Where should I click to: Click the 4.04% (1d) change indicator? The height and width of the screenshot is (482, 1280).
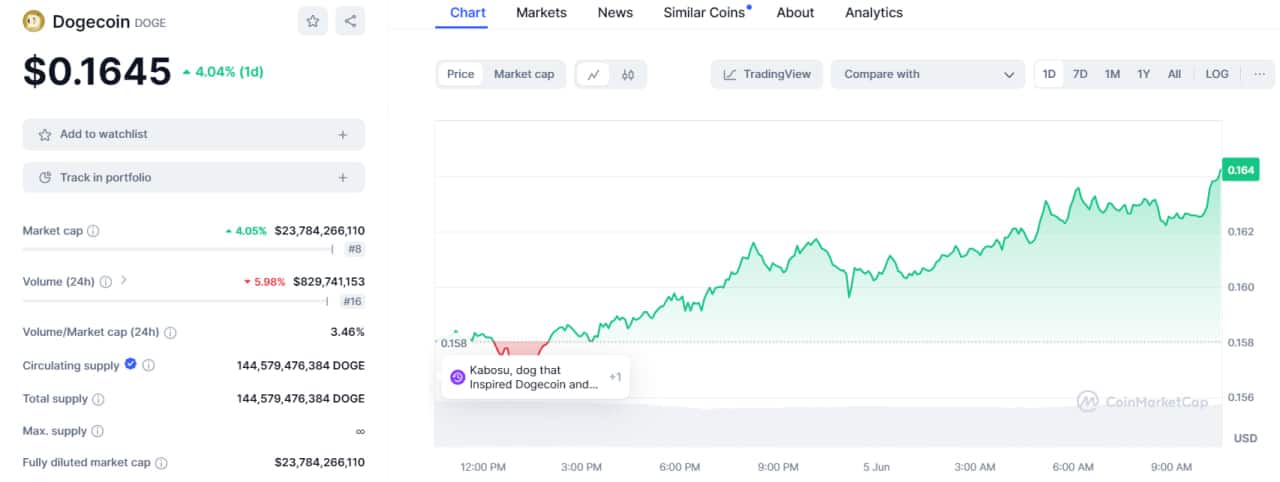click(x=223, y=72)
